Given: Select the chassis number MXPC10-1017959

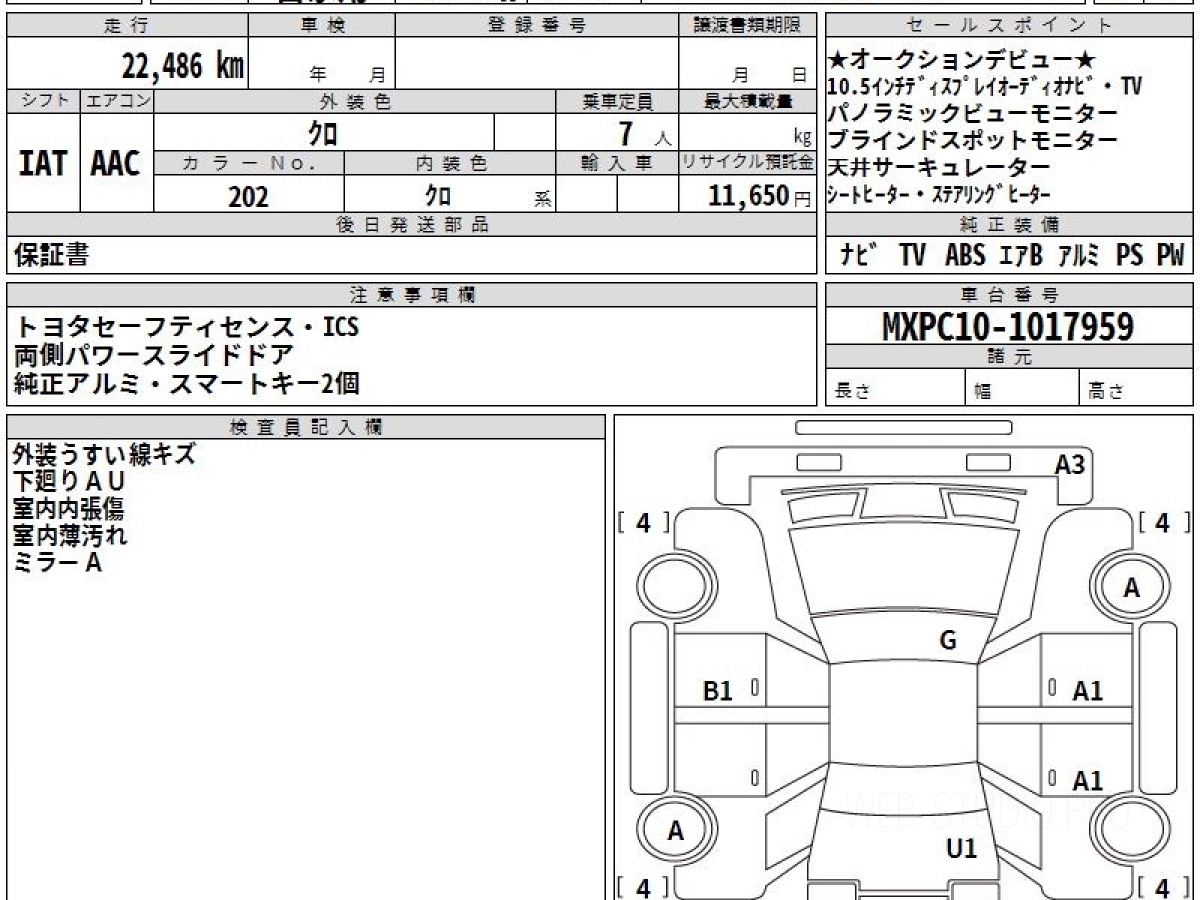Looking at the screenshot, I should pos(1008,327).
